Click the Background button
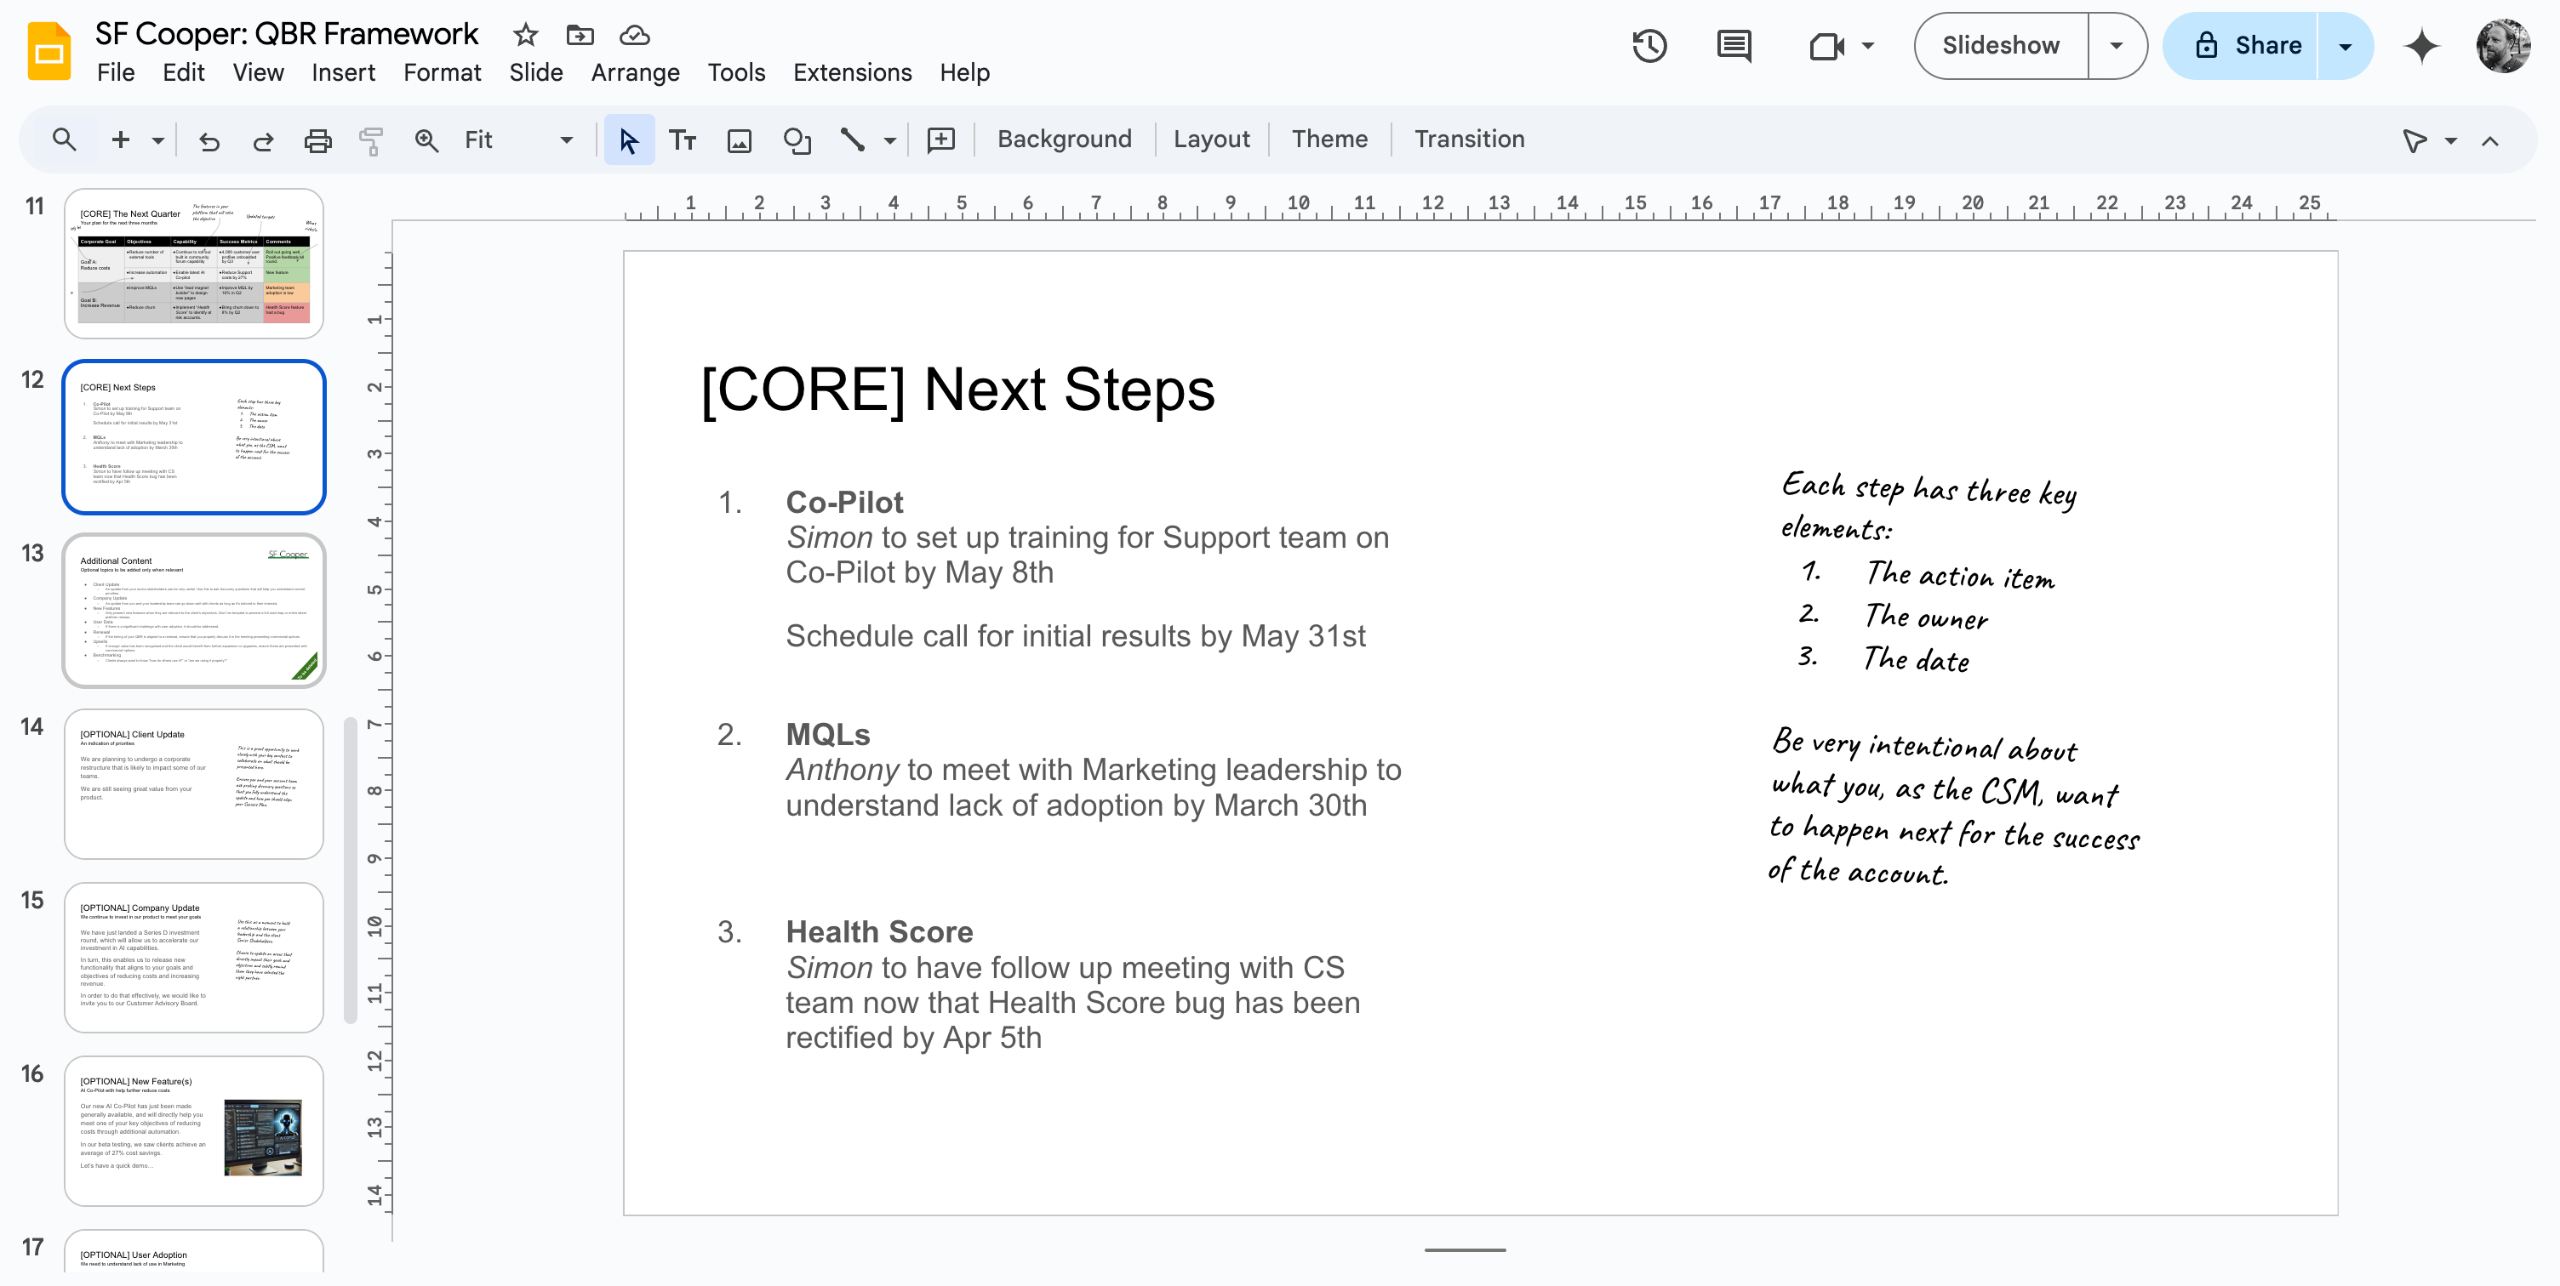Viewport: 2560px width, 1286px height. pyautogui.click(x=1064, y=139)
